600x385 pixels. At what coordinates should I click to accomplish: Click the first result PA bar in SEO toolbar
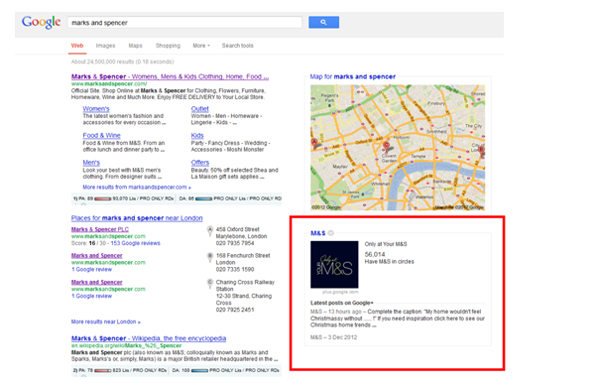pos(102,199)
